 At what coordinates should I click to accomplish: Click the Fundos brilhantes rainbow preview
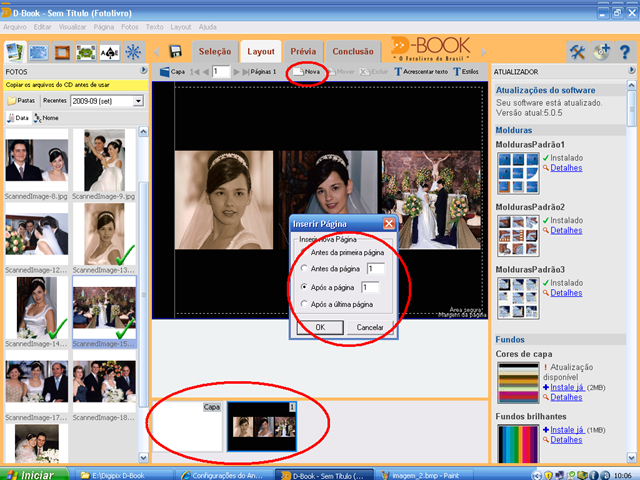tap(518, 444)
